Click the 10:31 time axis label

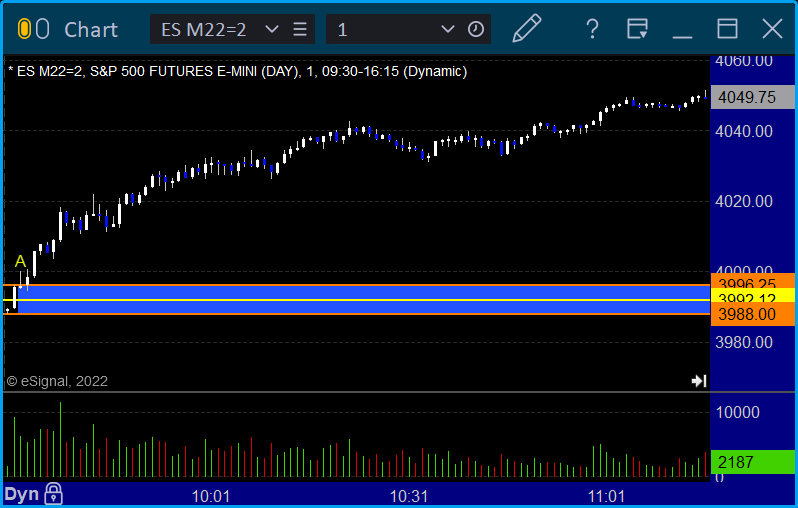pos(409,496)
